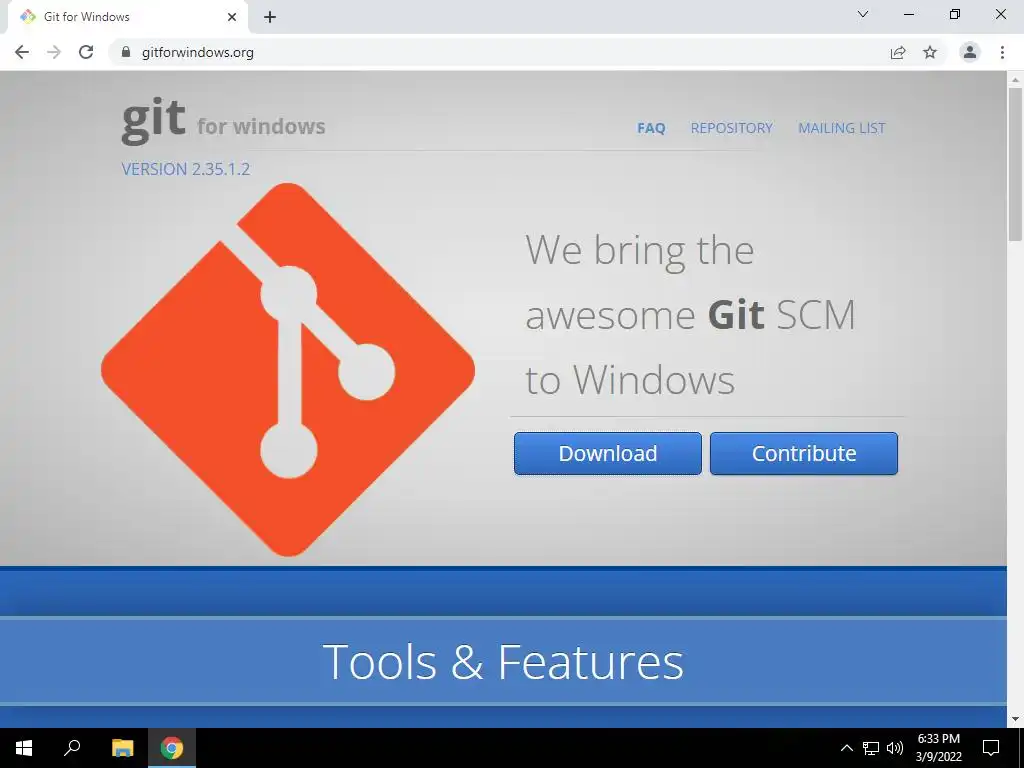Screen dimensions: 1024x768
Task: Minimize the Chrome window
Action: pyautogui.click(x=908, y=14)
